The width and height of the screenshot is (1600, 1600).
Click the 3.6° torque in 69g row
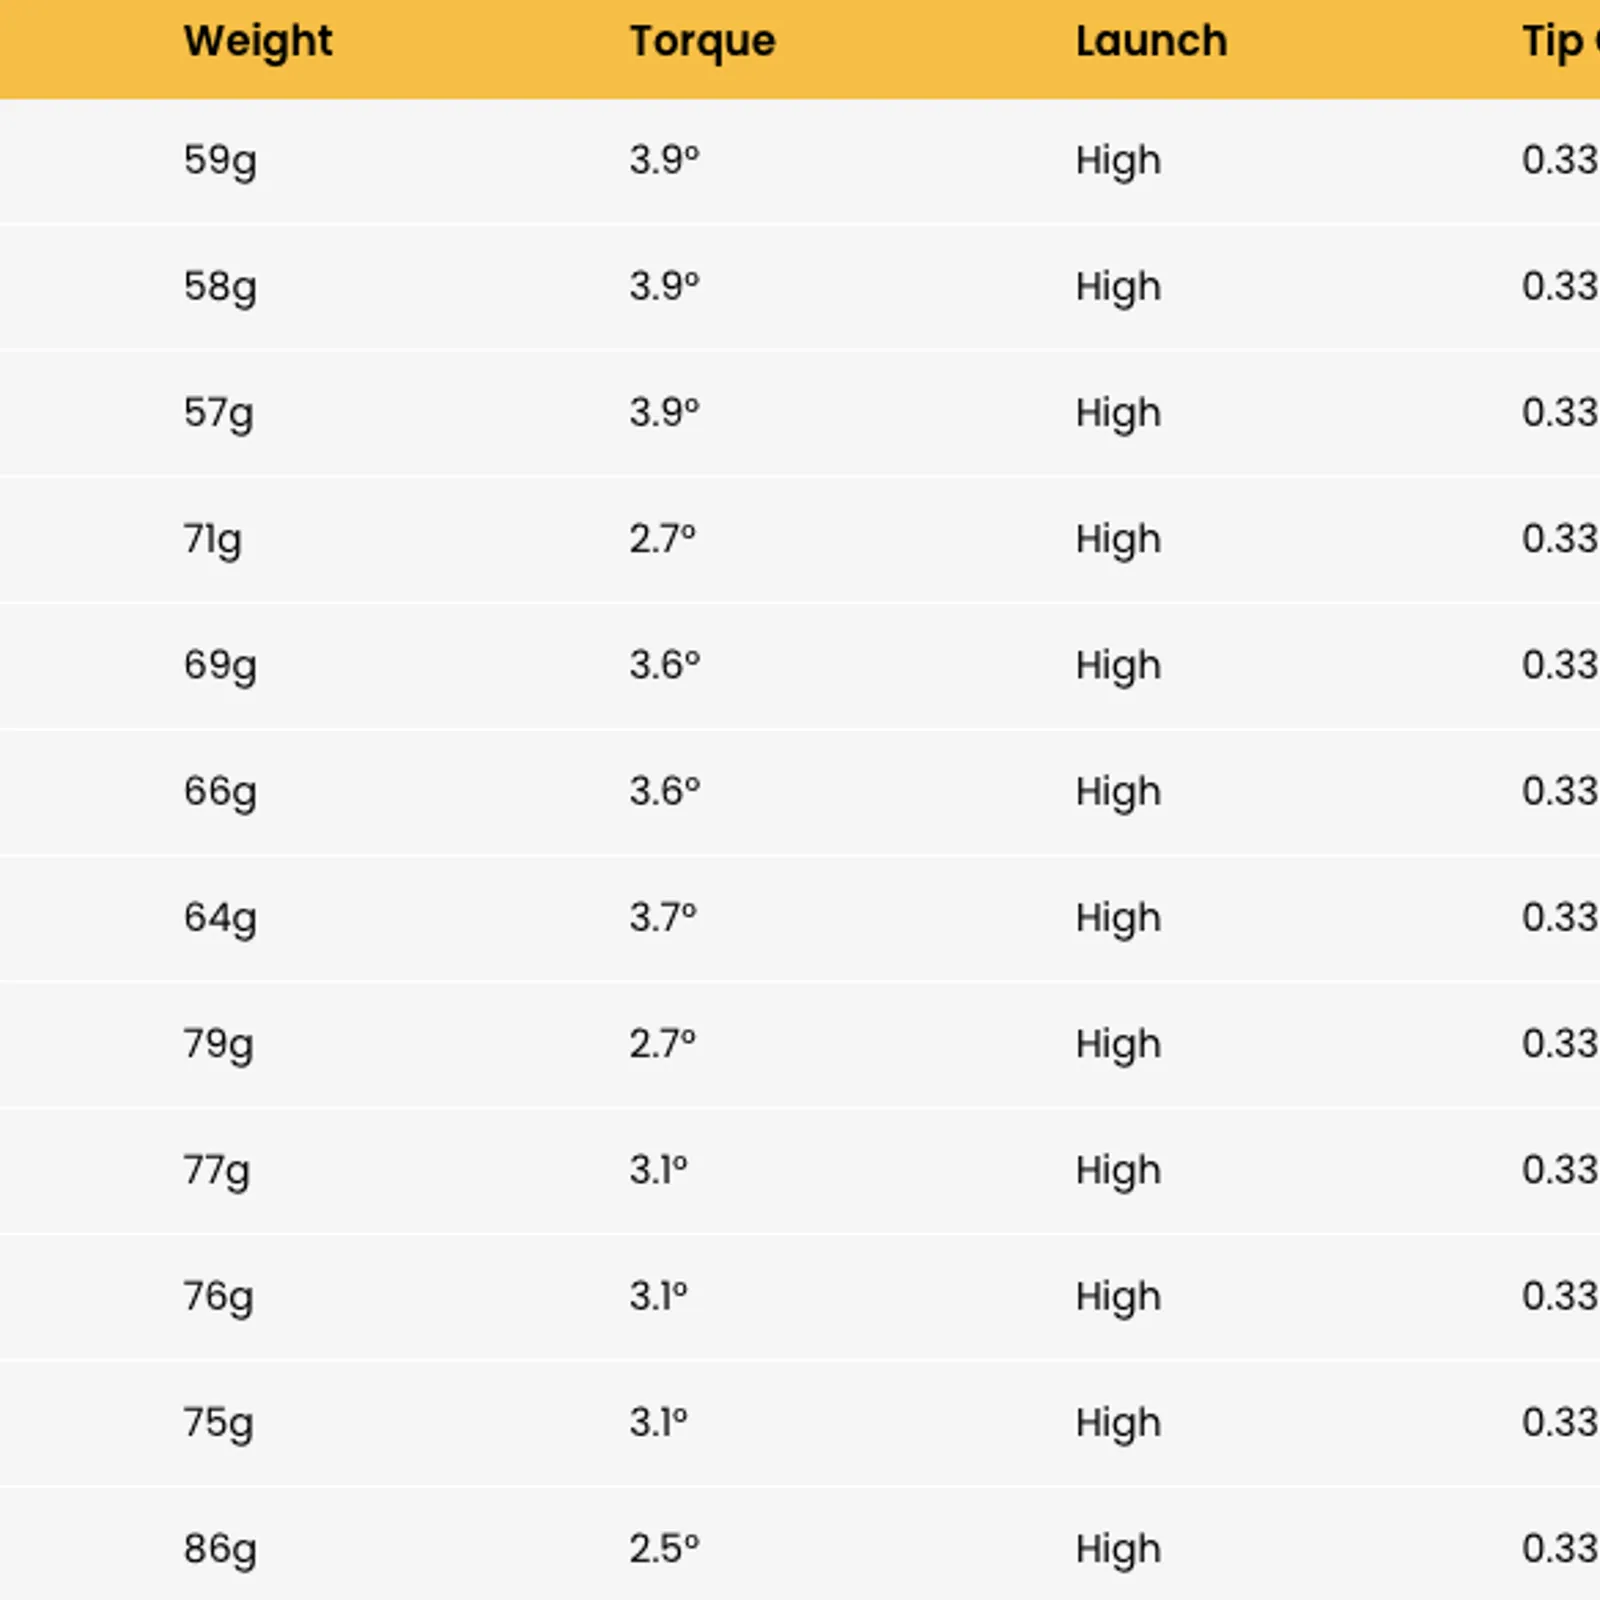pos(664,665)
